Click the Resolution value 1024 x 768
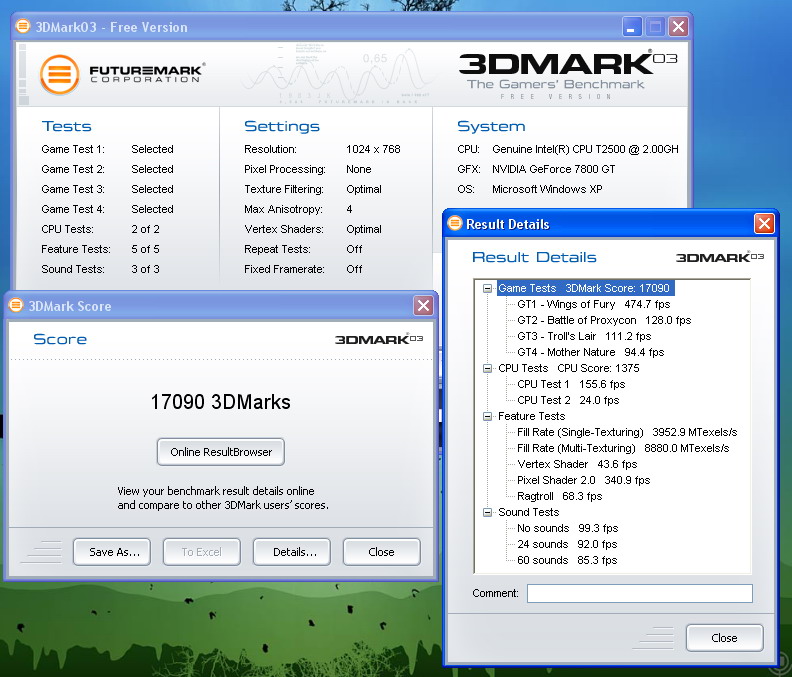792x677 pixels. (x=373, y=149)
